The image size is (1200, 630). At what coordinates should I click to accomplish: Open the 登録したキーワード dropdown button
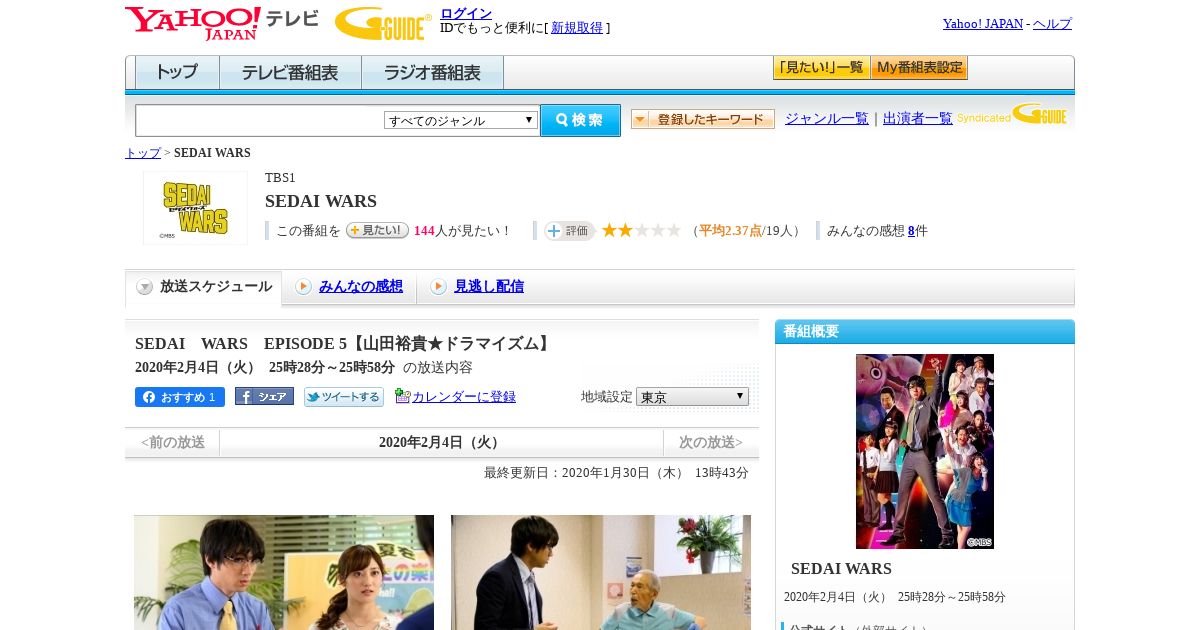tap(703, 119)
